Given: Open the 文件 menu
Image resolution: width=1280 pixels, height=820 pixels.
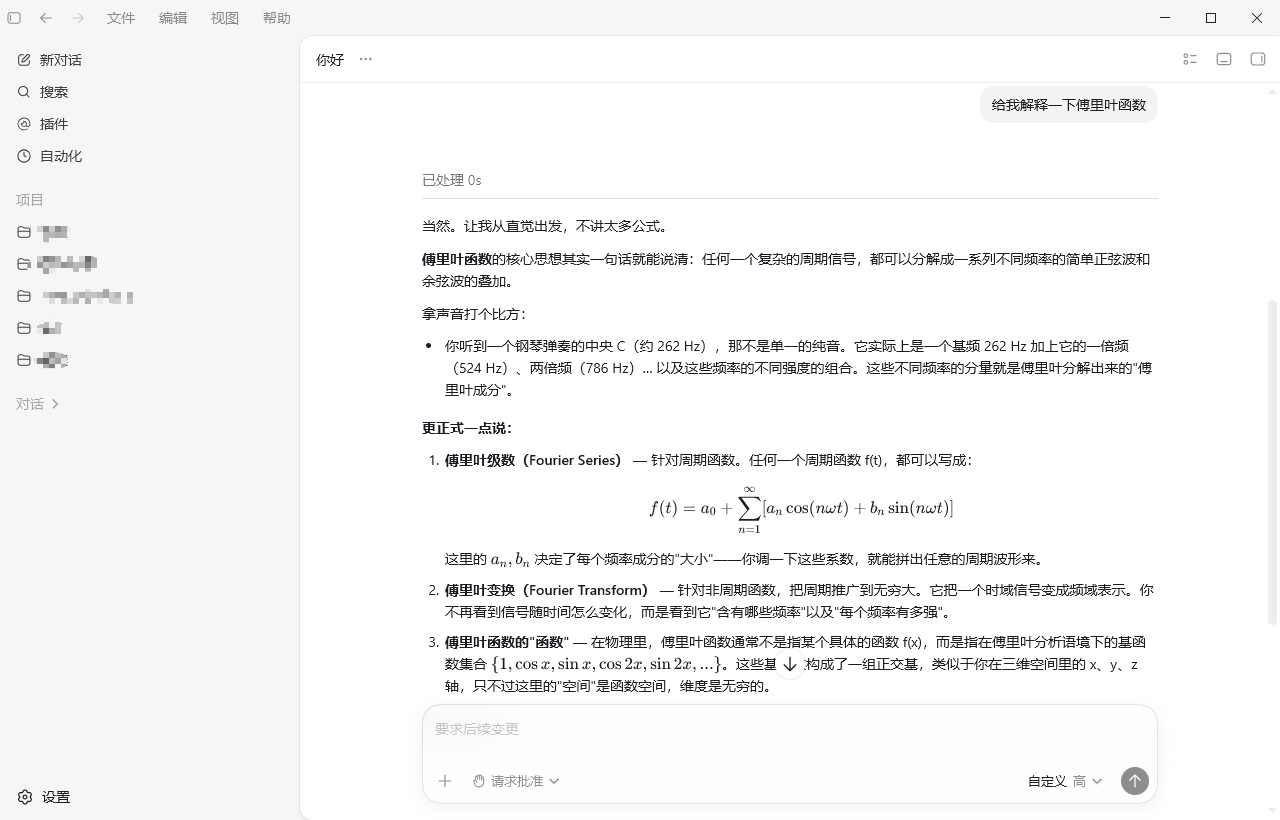Looking at the screenshot, I should point(121,18).
